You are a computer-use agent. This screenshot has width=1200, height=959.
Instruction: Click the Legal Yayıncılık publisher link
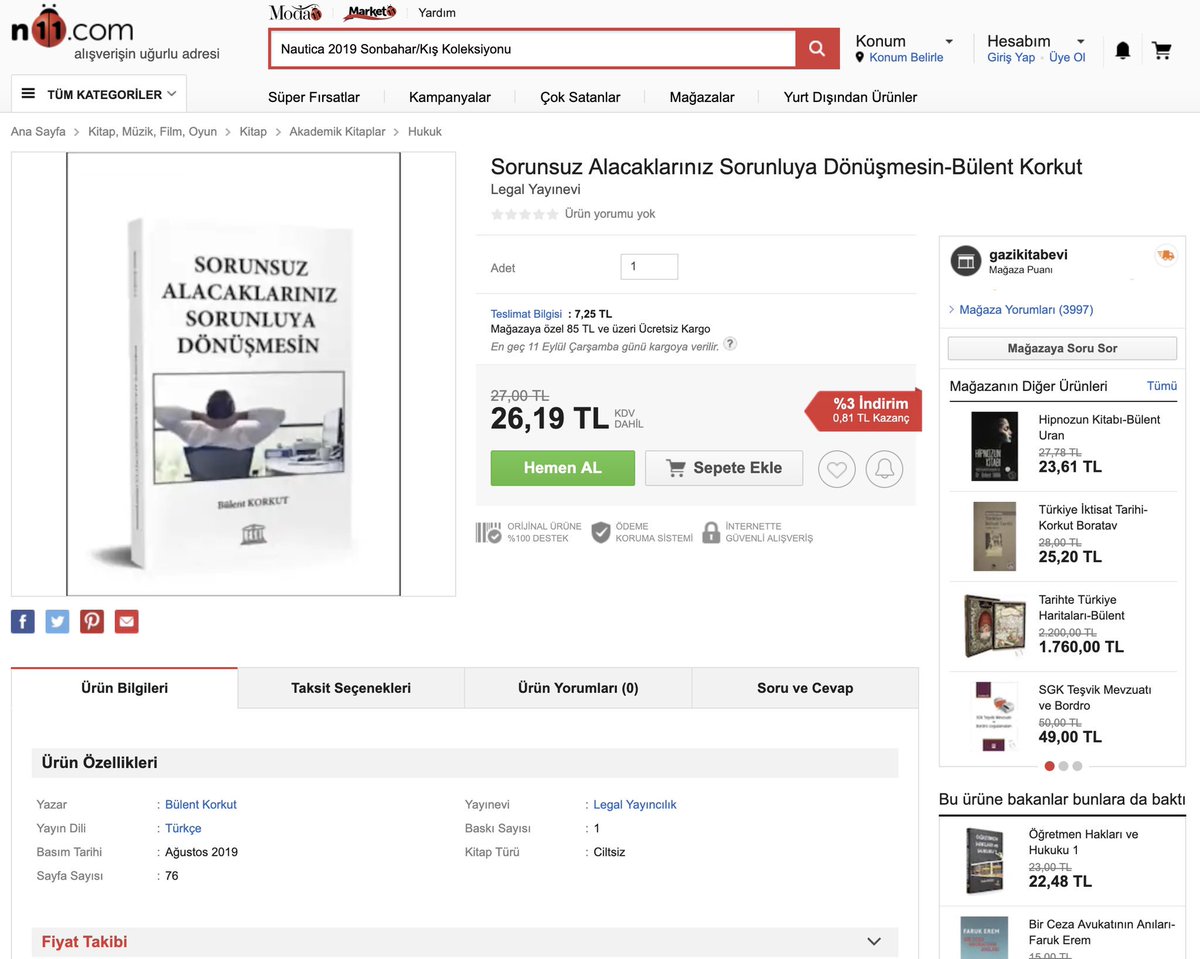[635, 804]
